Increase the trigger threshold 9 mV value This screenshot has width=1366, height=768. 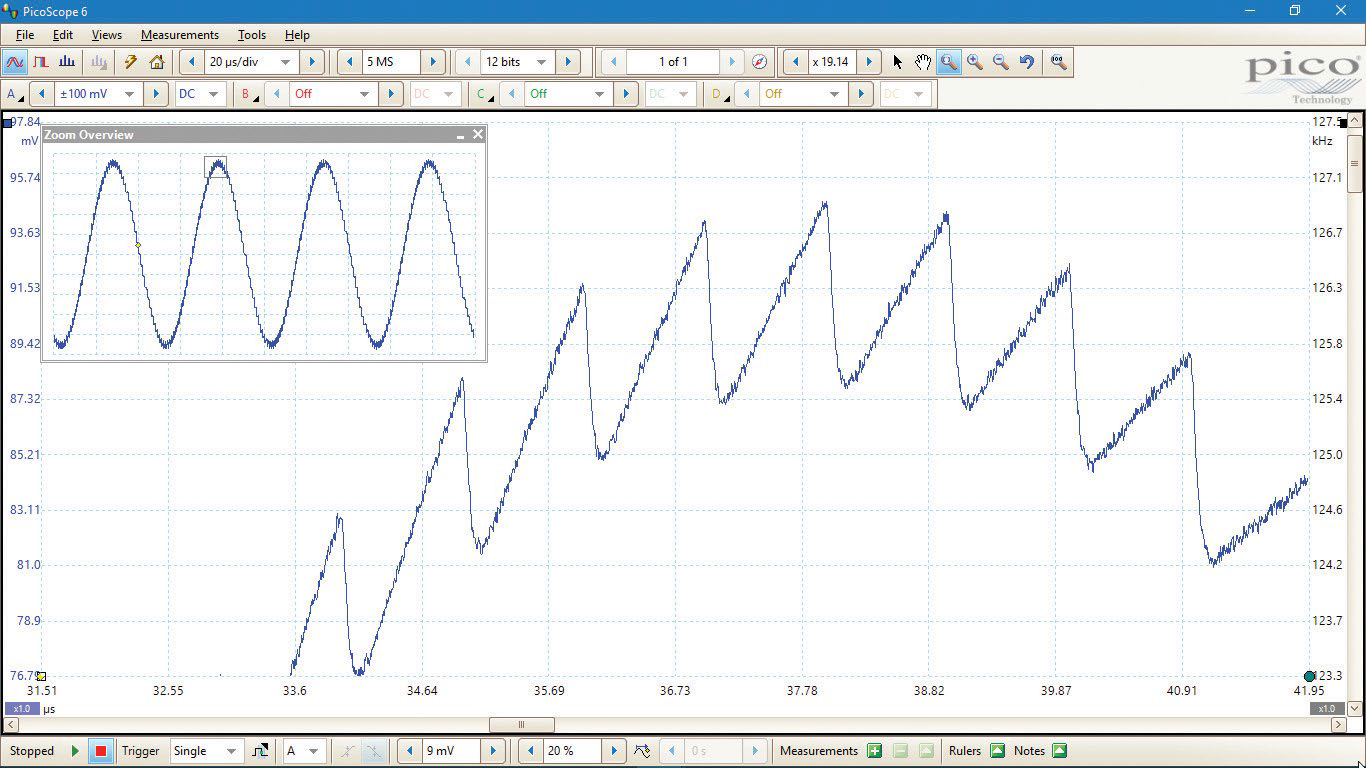493,751
